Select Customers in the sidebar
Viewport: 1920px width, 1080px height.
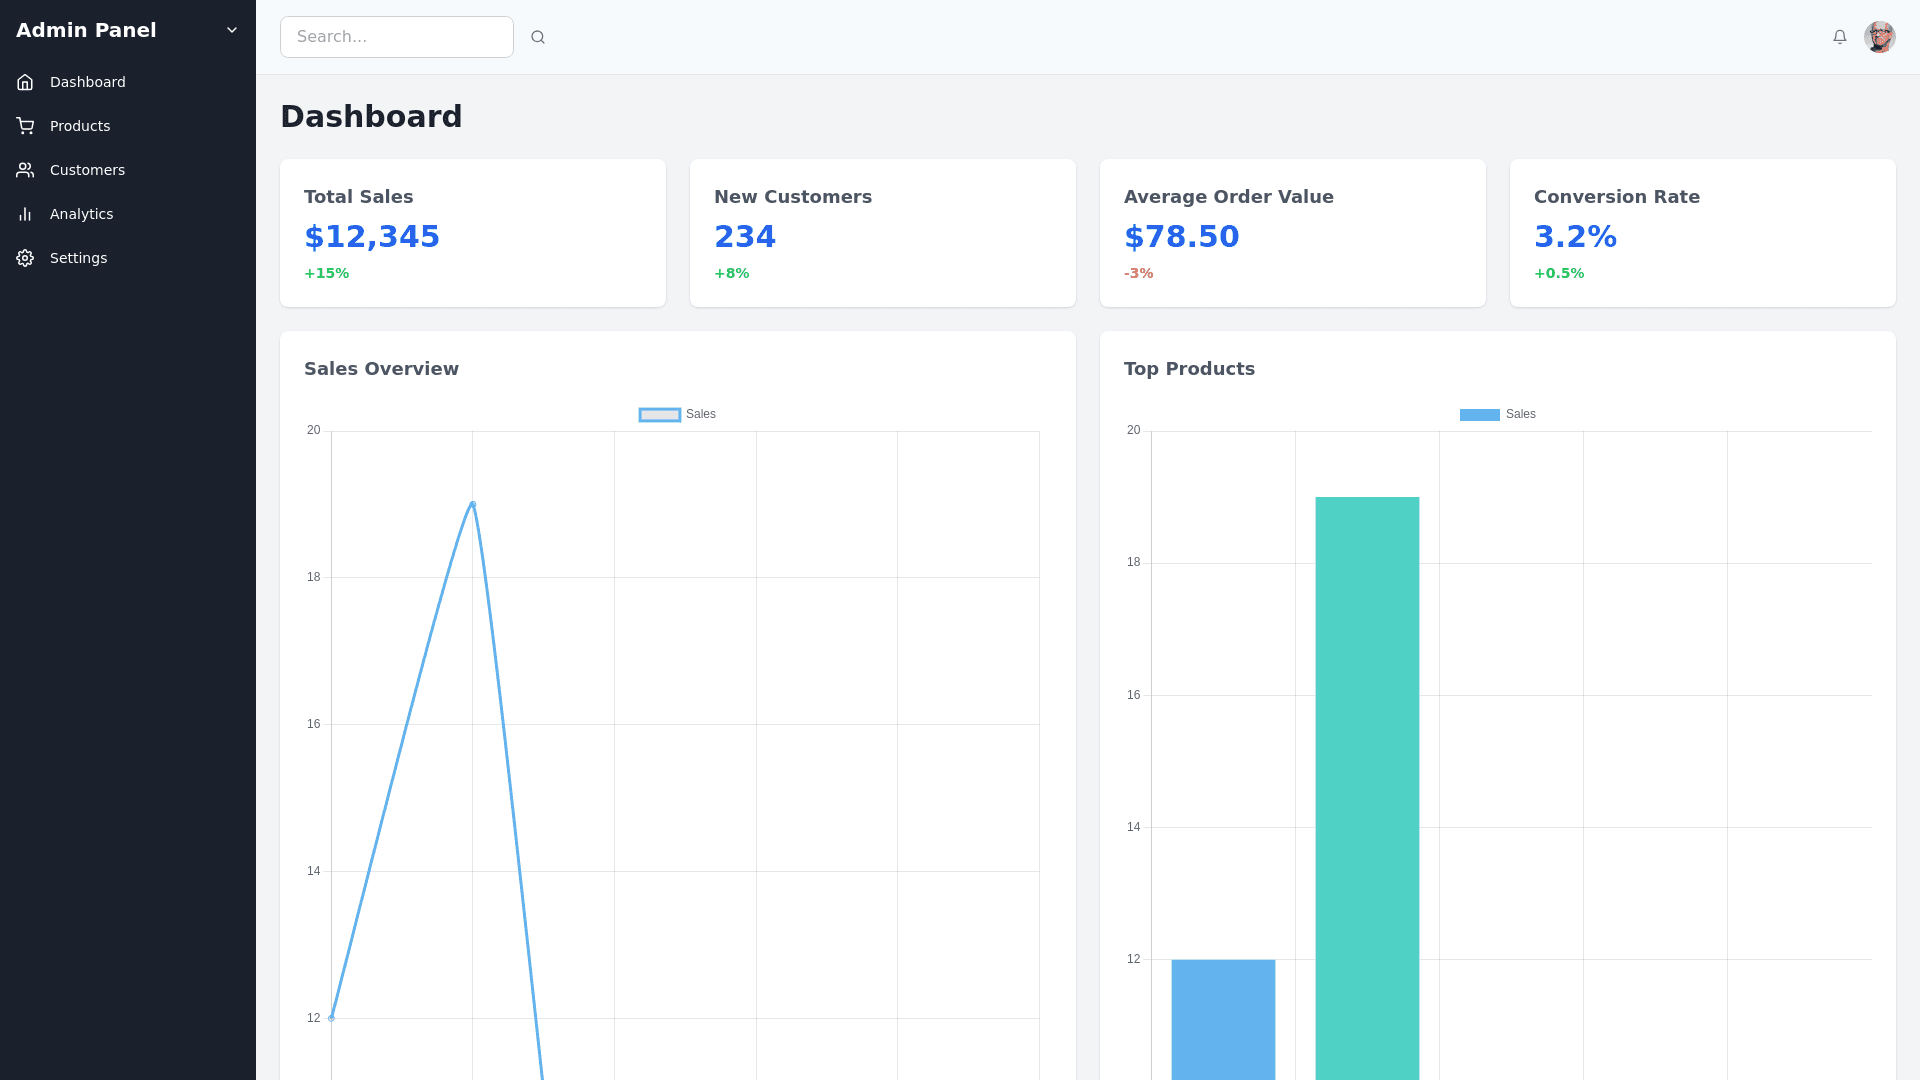pyautogui.click(x=87, y=170)
